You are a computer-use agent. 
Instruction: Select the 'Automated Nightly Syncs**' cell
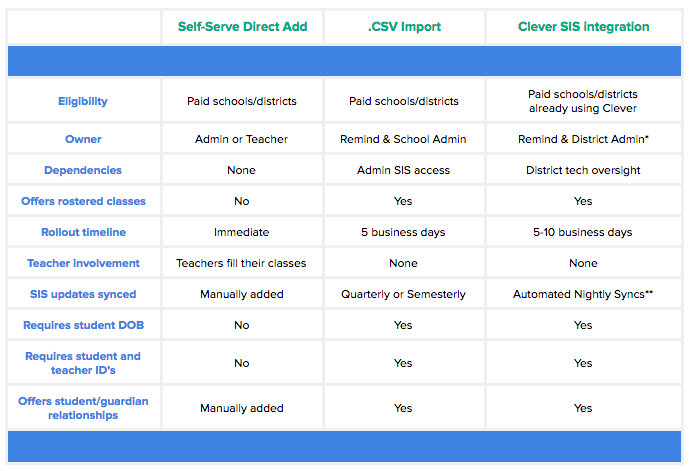(583, 294)
